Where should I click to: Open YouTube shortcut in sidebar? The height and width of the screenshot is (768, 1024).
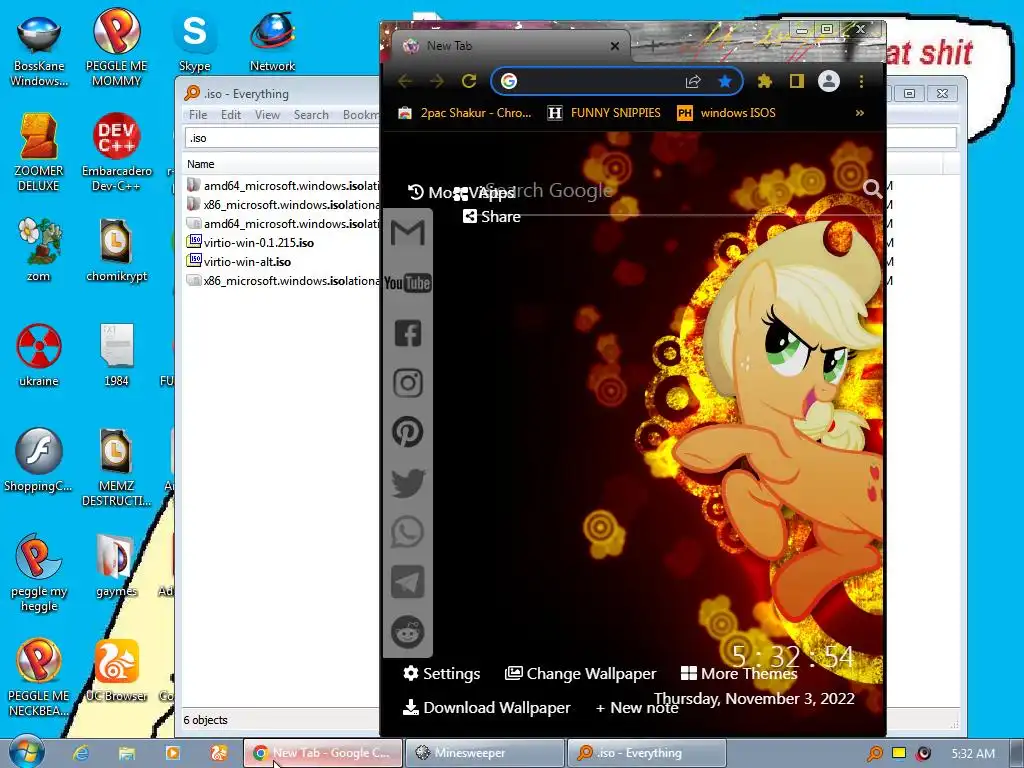click(408, 283)
